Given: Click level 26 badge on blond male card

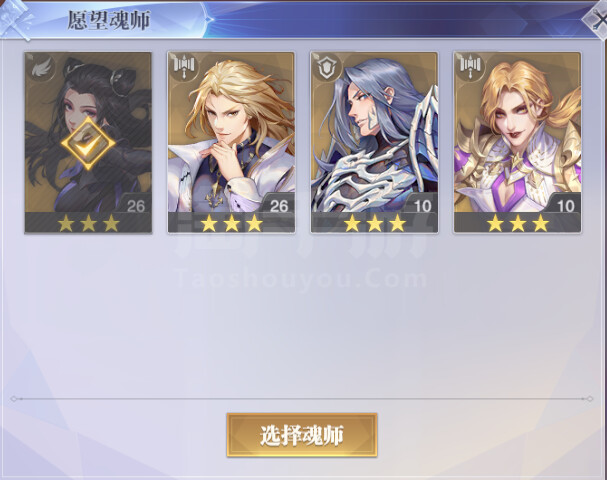Looking at the screenshot, I should tap(278, 206).
